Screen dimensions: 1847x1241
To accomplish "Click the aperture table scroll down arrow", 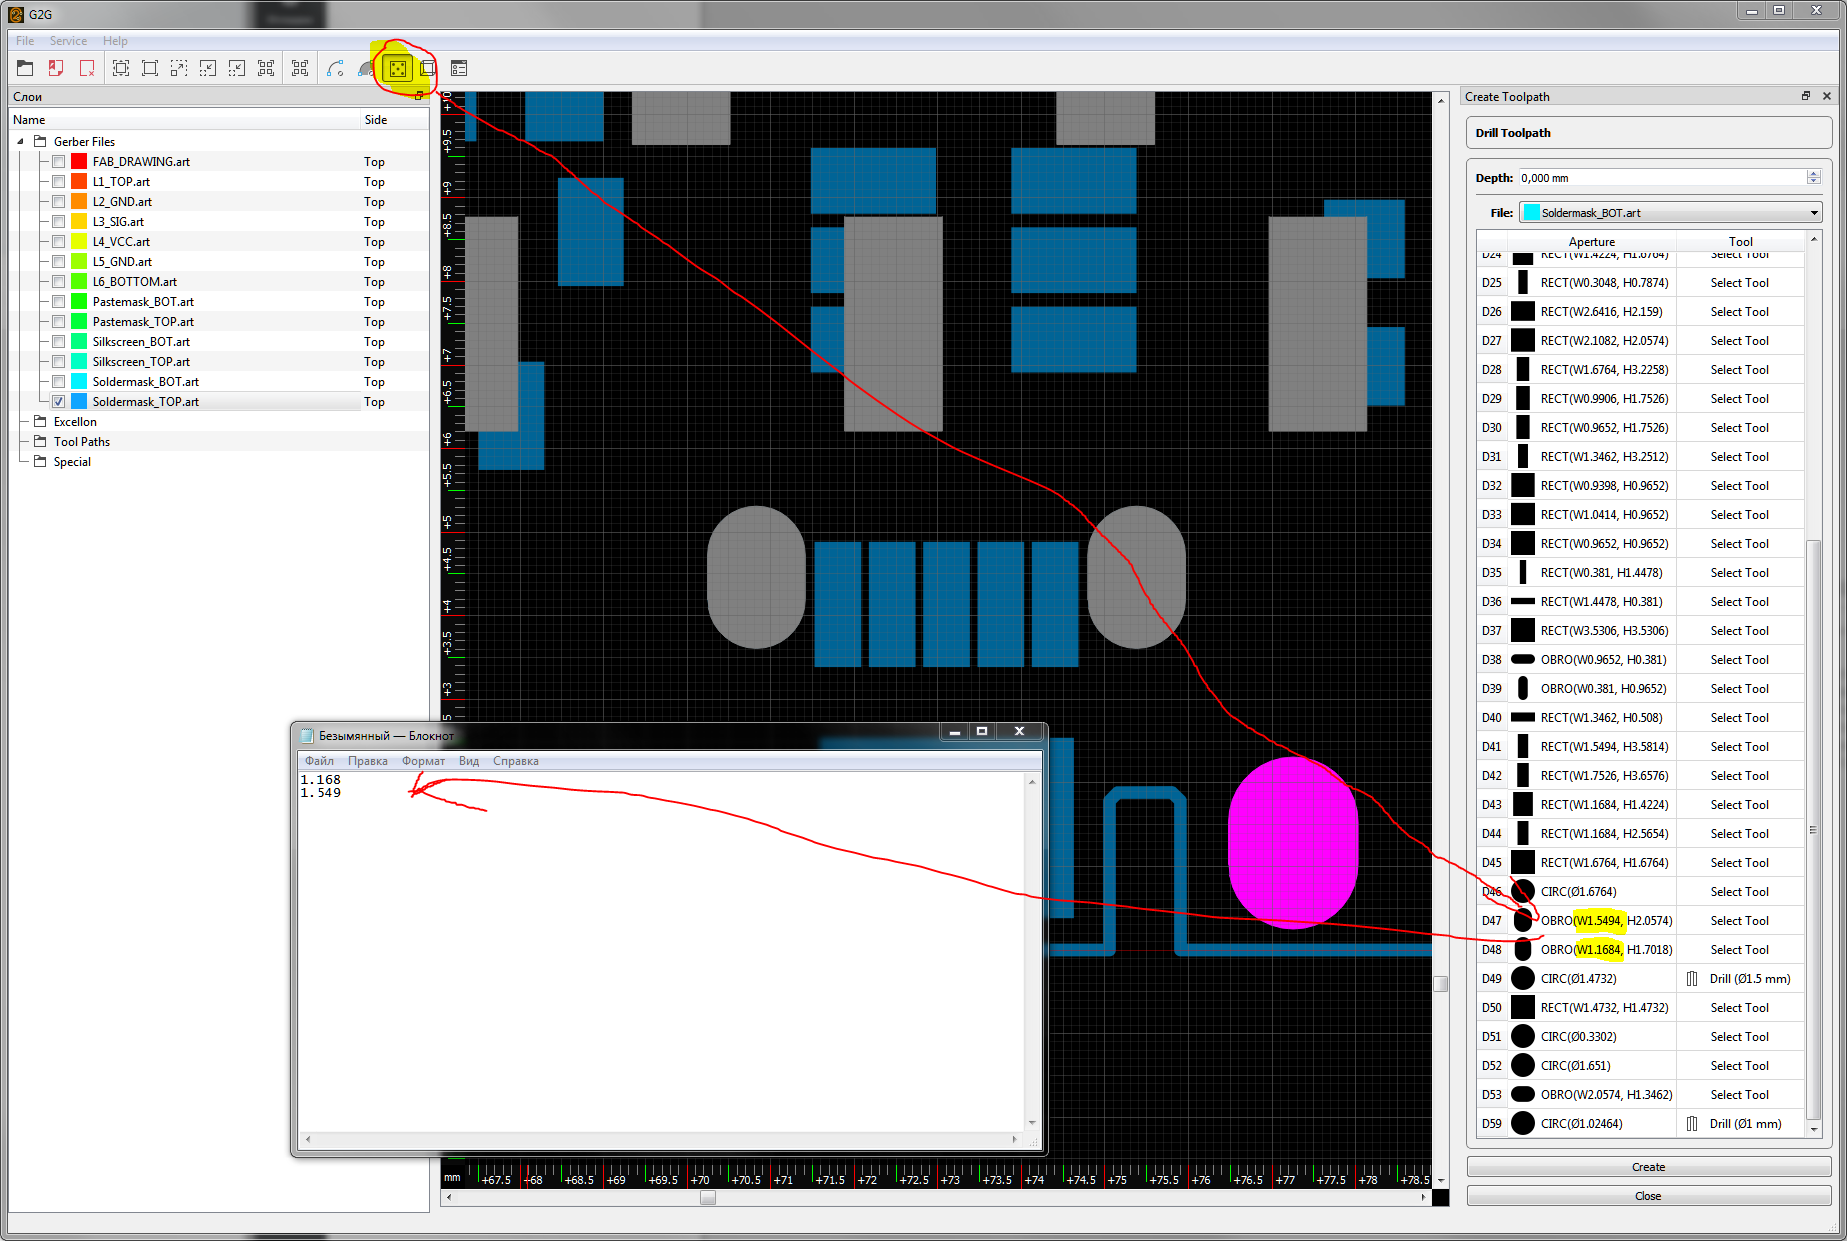I will pyautogui.click(x=1814, y=1129).
